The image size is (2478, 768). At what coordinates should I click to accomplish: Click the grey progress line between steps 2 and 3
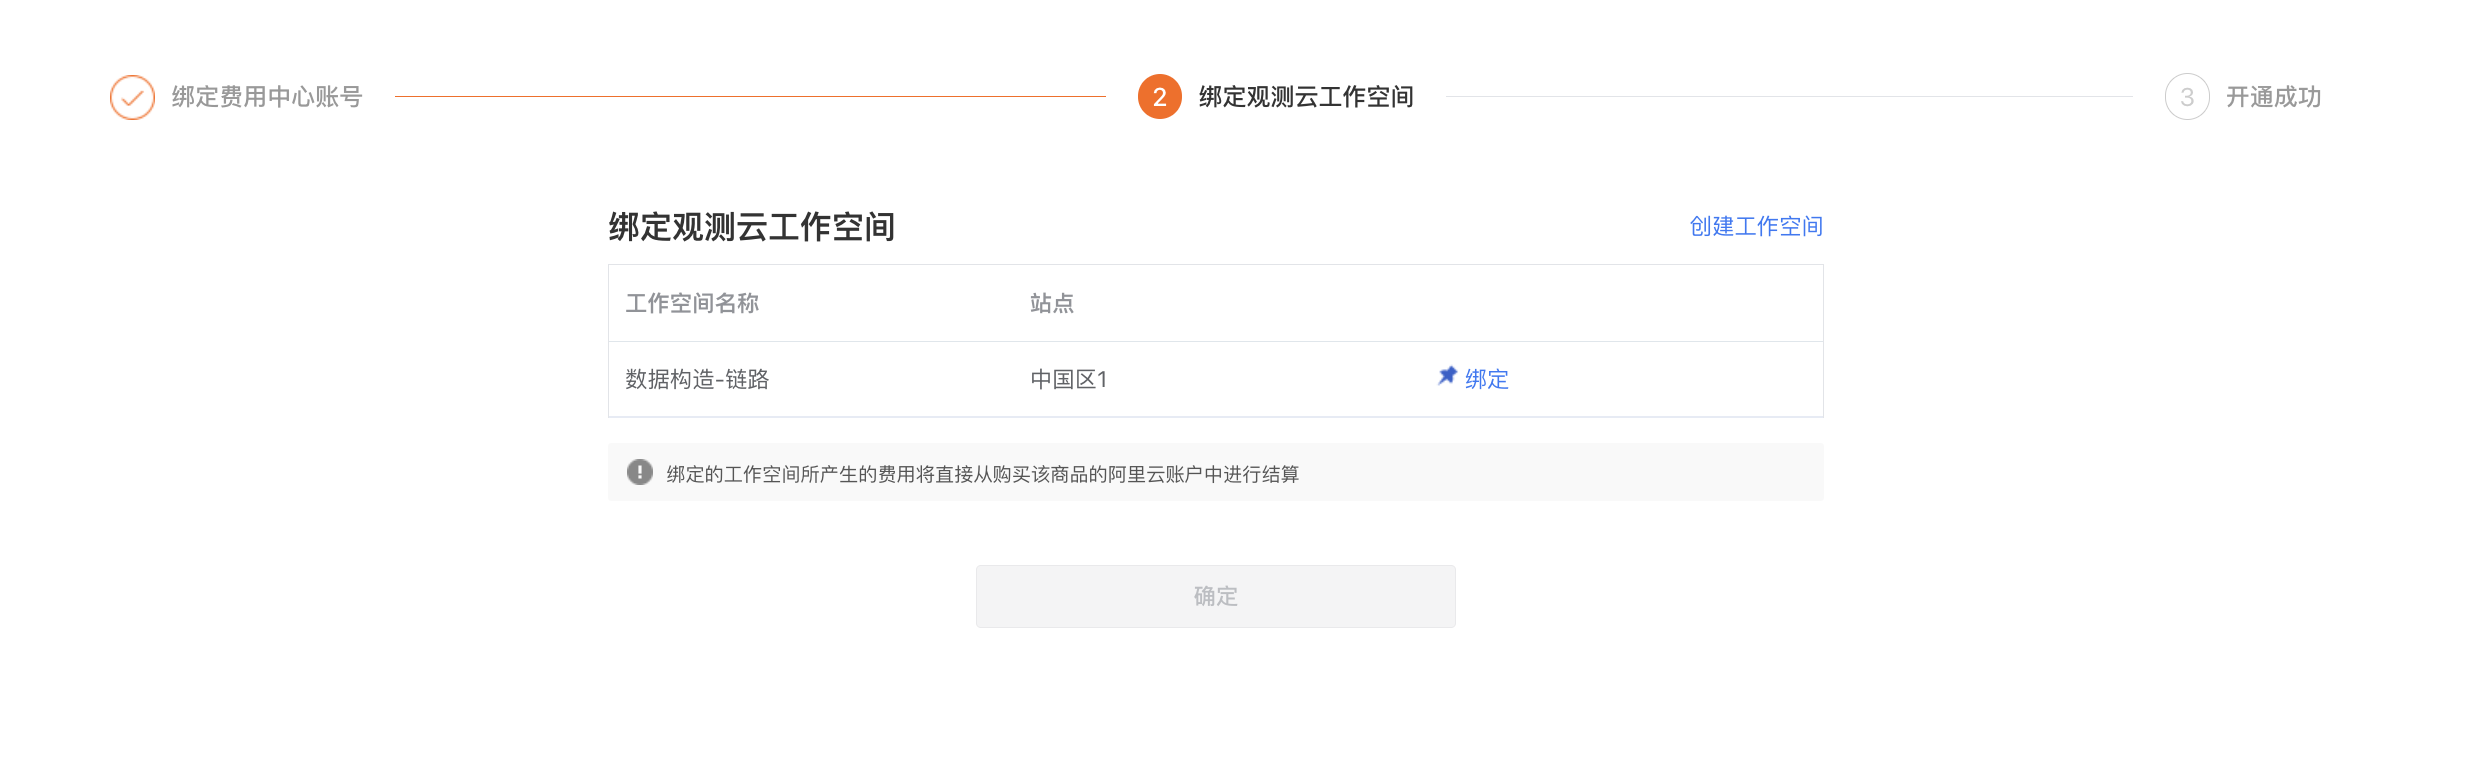pos(1789,97)
